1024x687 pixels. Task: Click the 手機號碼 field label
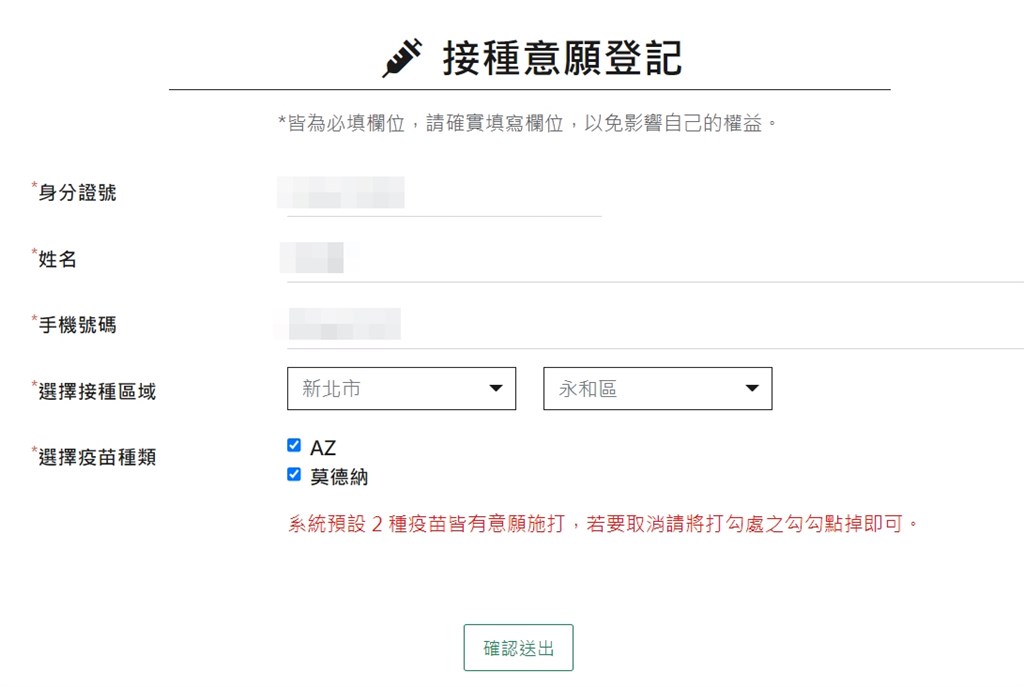pyautogui.click(x=77, y=325)
